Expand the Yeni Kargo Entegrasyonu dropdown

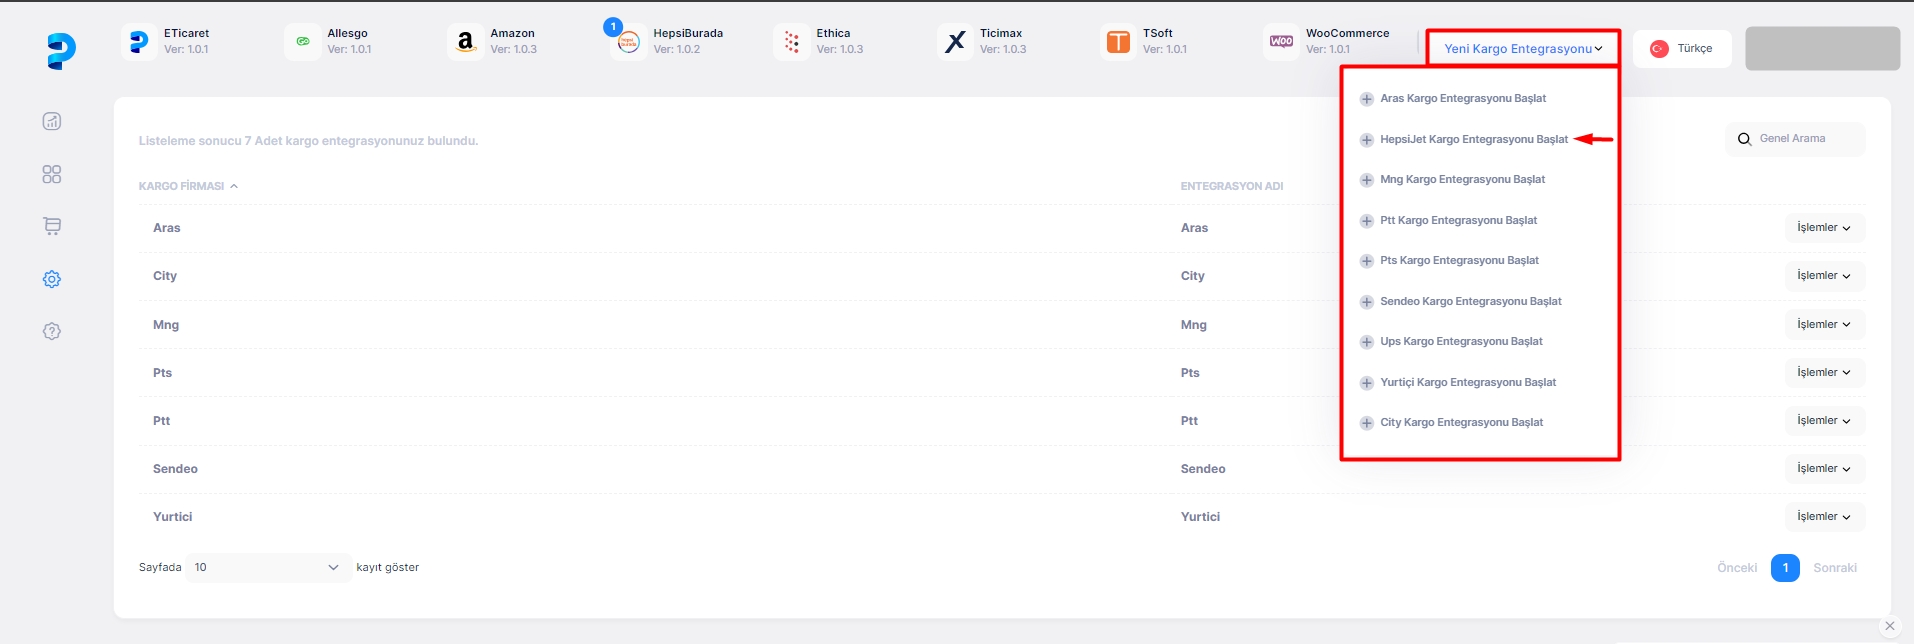coord(1522,48)
